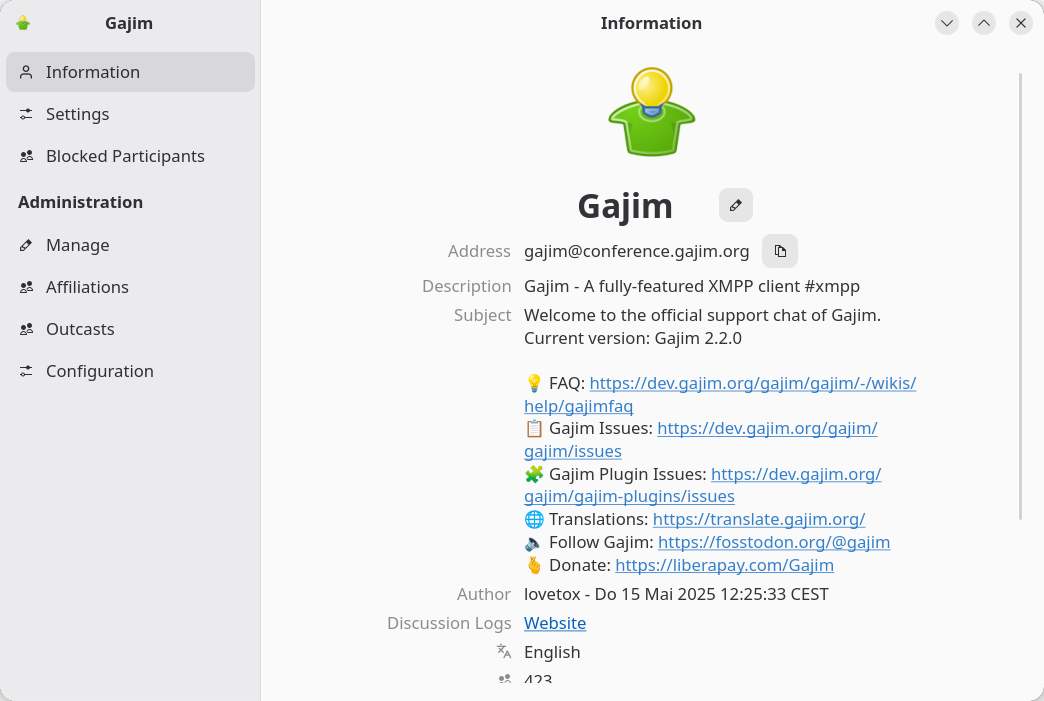Click the Gajim logo in sidebar header
This screenshot has height=701, width=1044.
[23, 23]
